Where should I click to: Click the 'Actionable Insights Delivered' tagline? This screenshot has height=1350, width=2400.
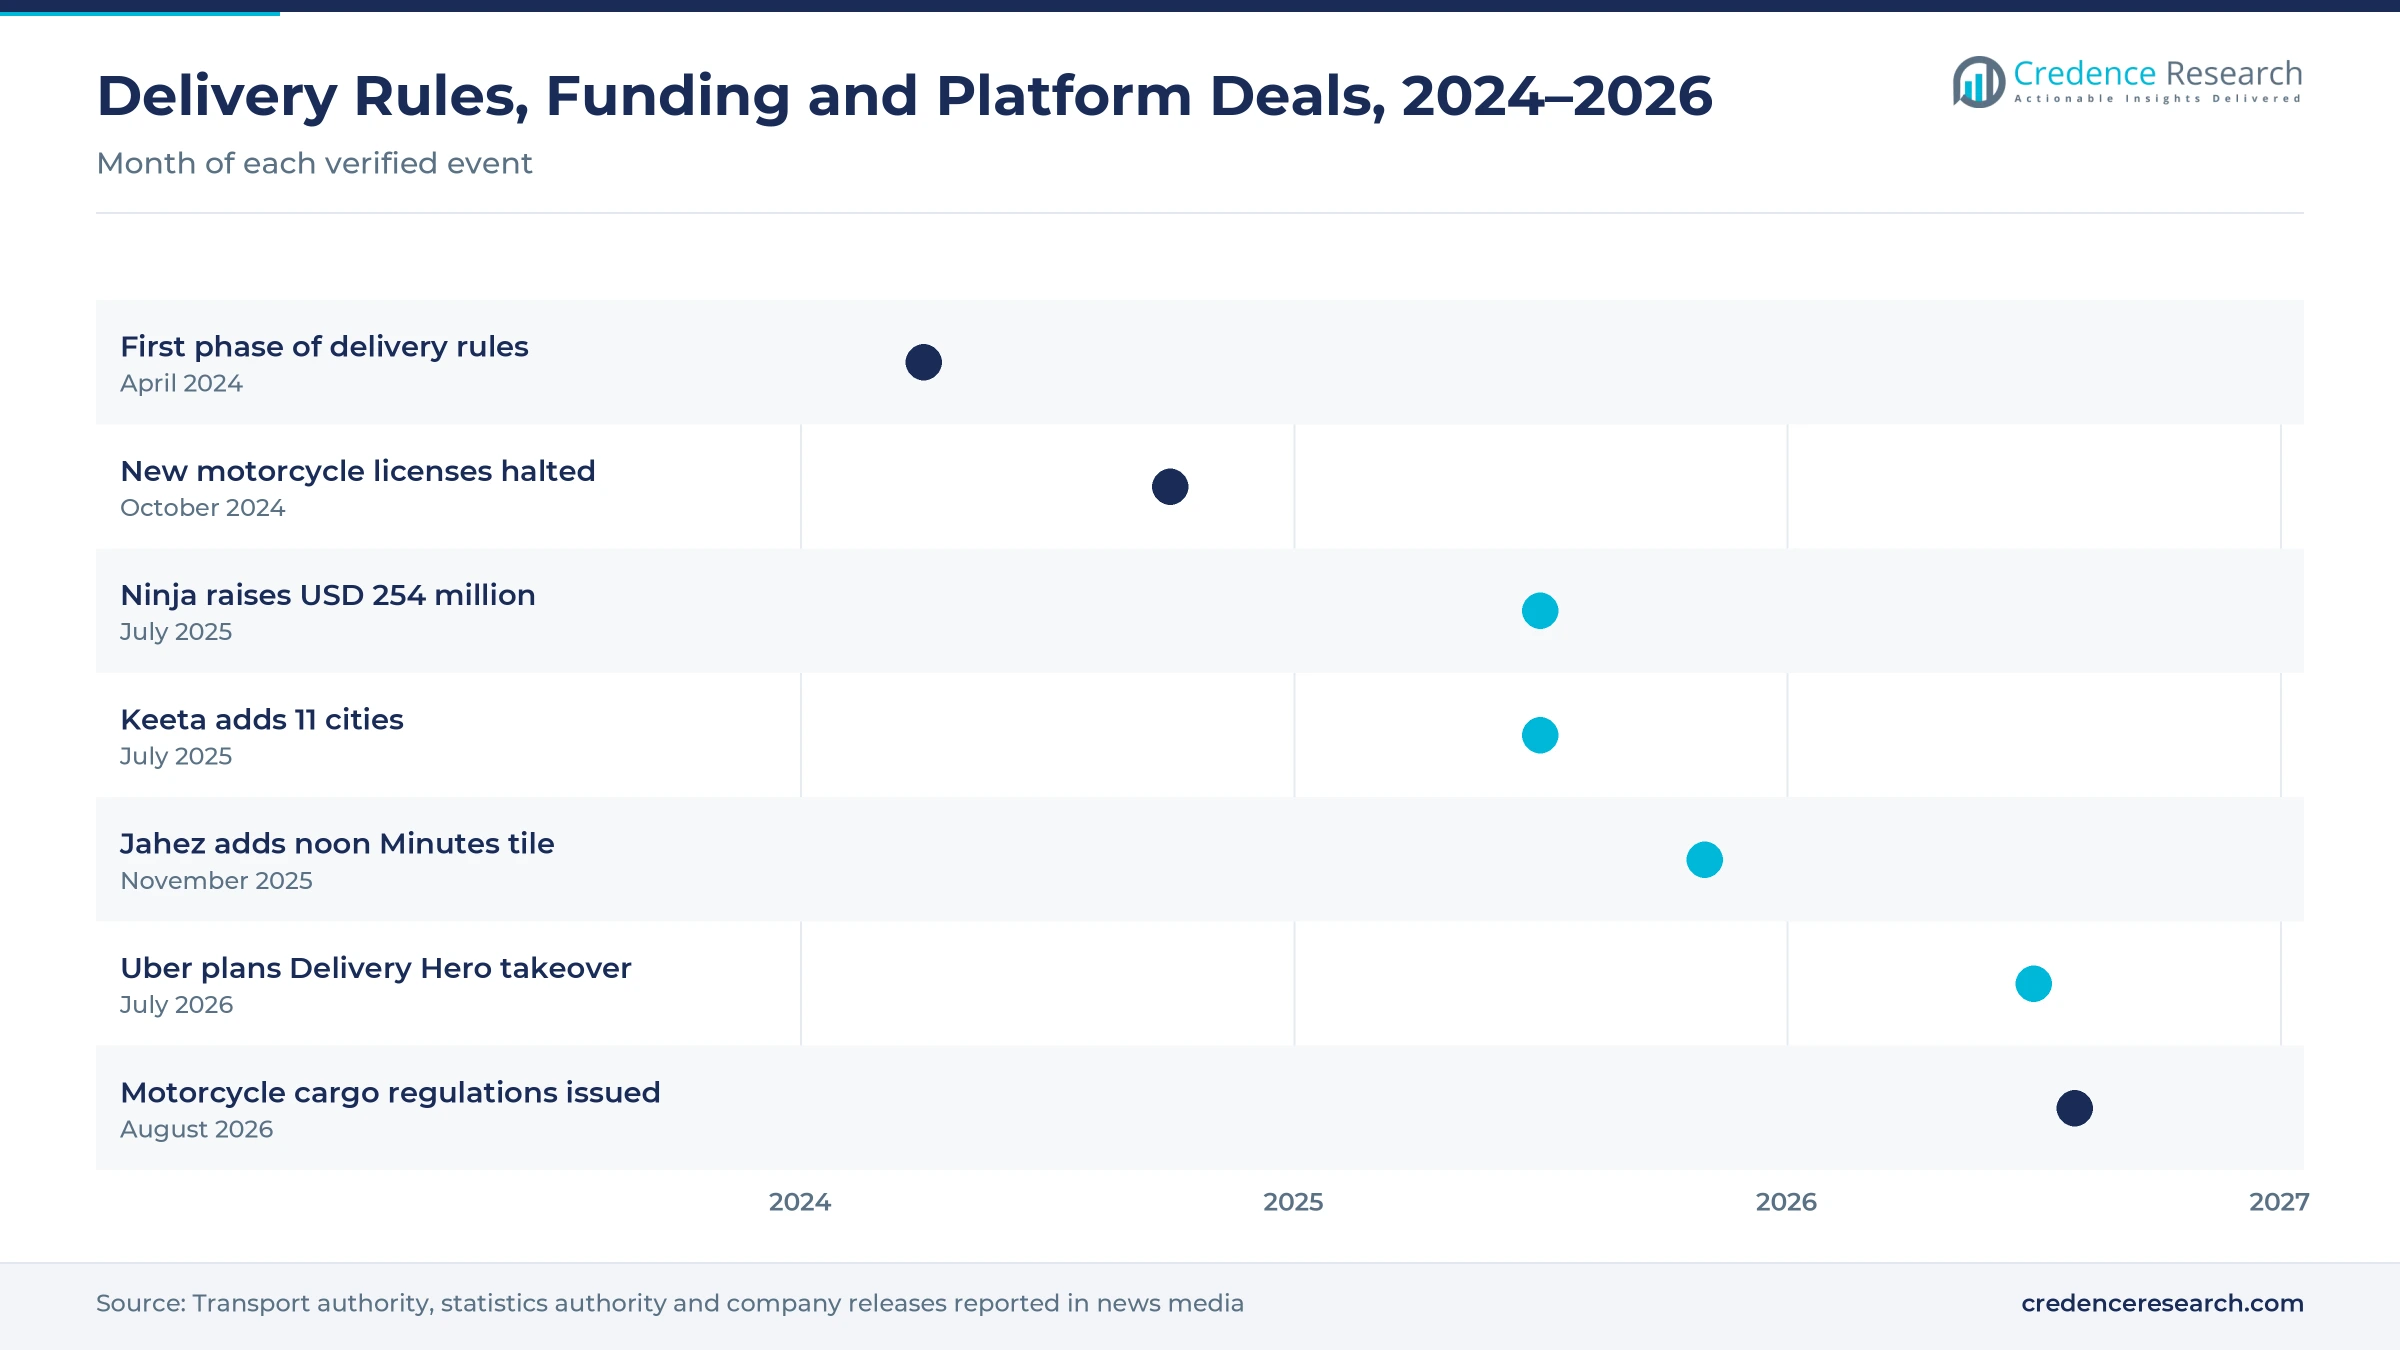coord(2158,99)
